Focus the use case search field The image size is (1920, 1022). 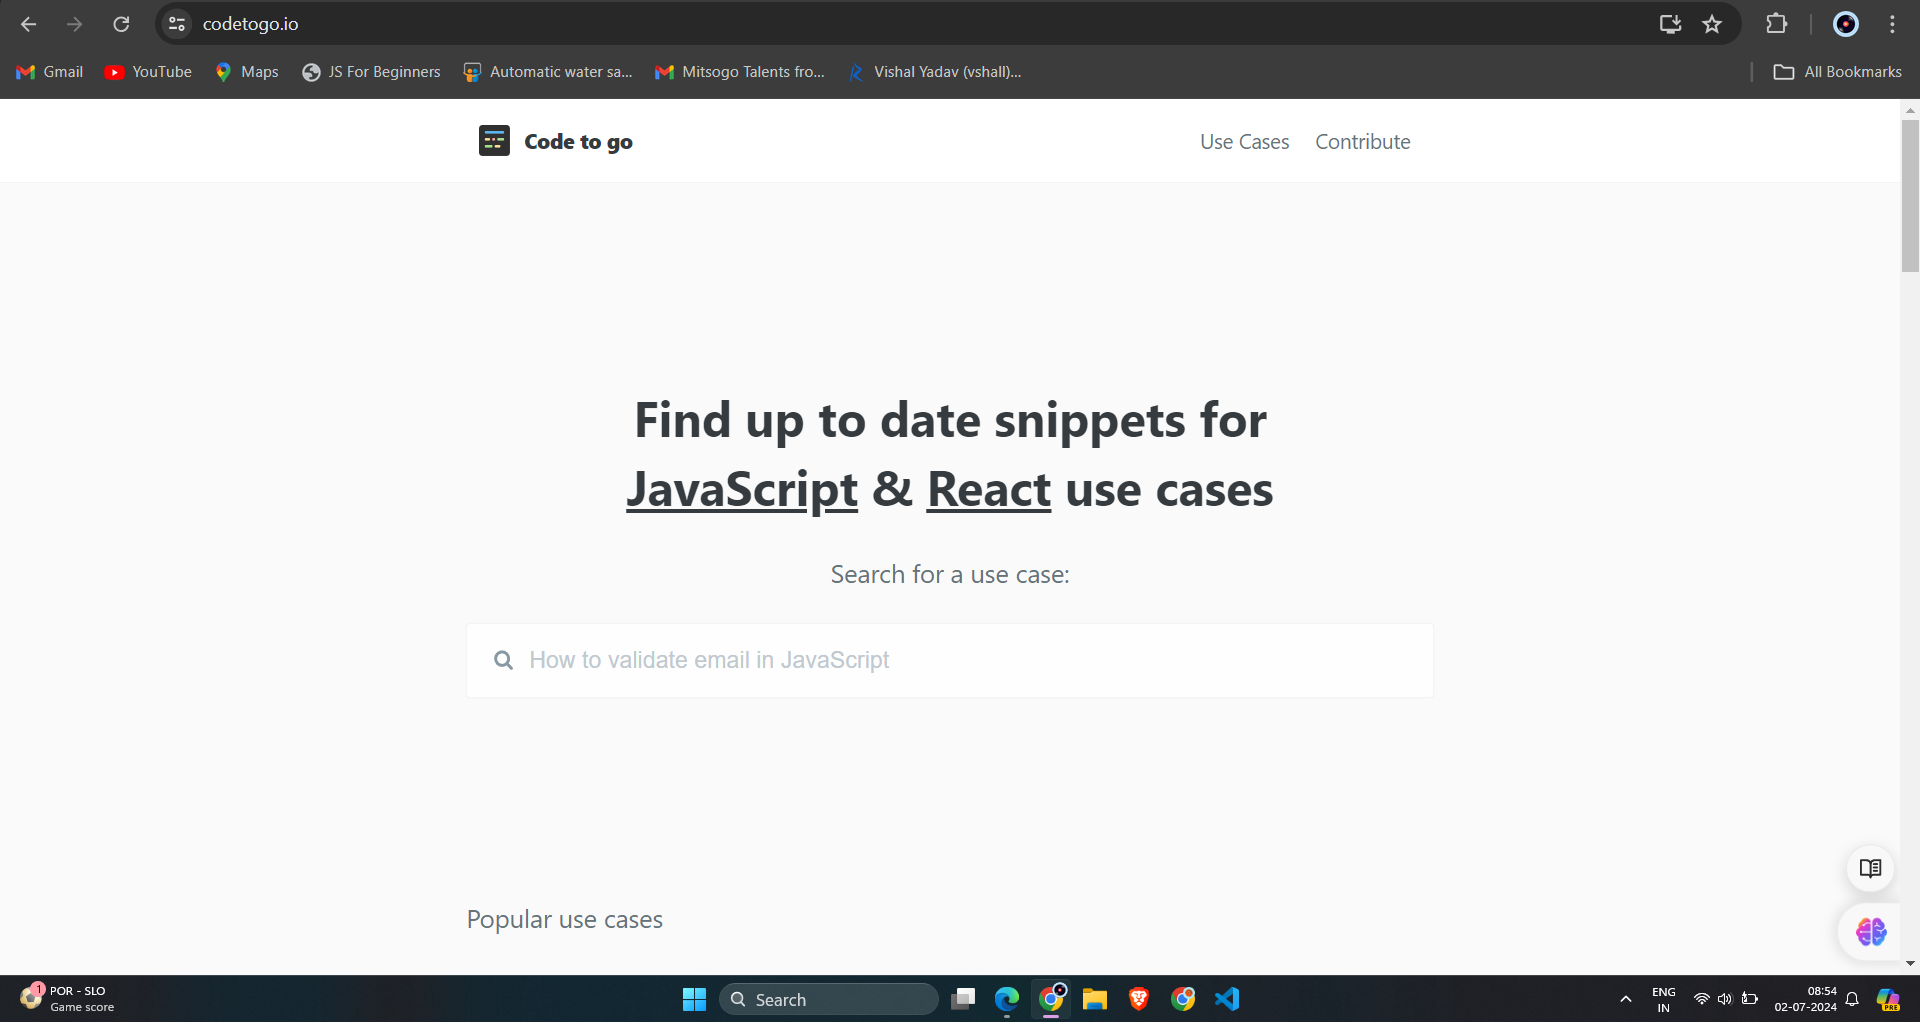tap(950, 660)
